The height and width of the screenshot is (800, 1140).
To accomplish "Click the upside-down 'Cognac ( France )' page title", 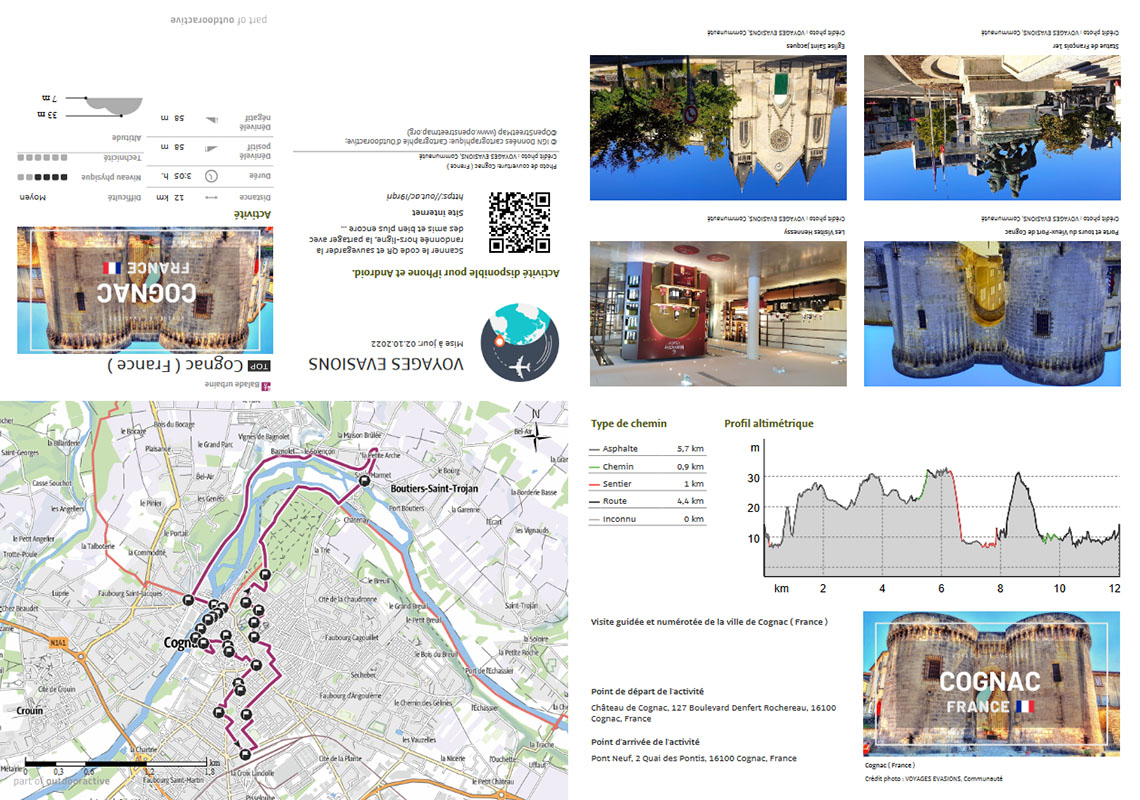I will click(175, 364).
